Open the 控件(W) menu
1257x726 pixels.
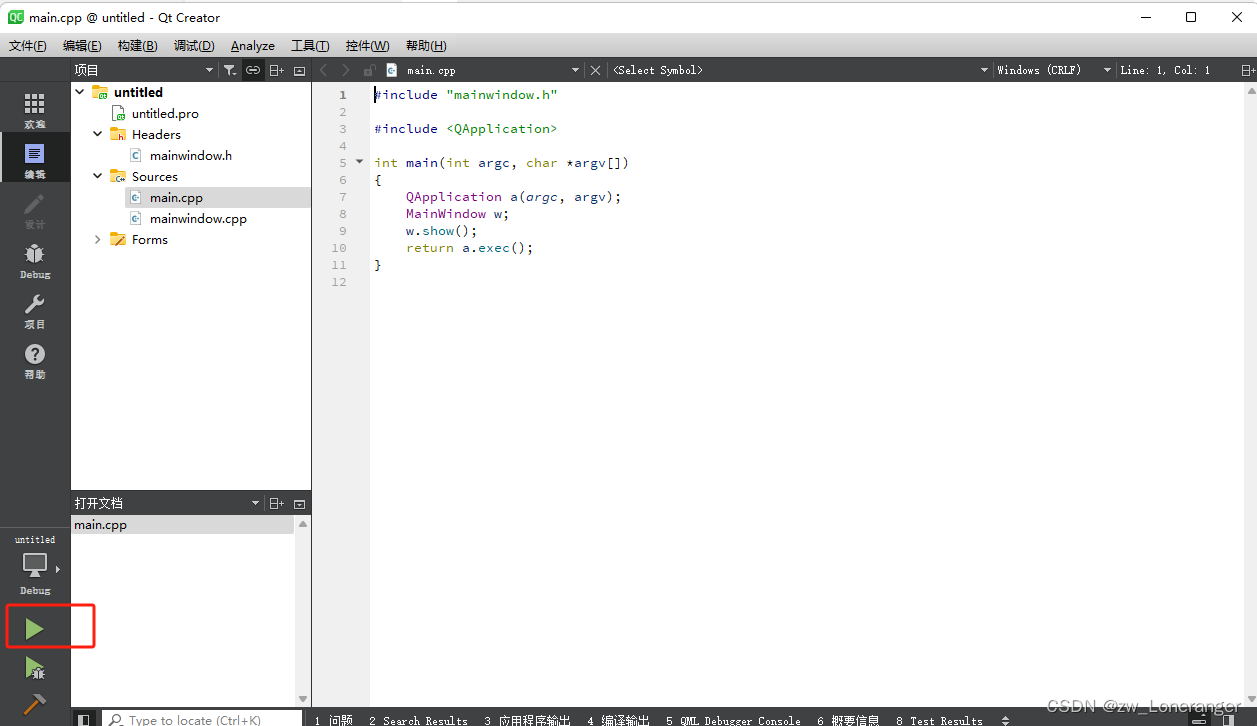367,46
